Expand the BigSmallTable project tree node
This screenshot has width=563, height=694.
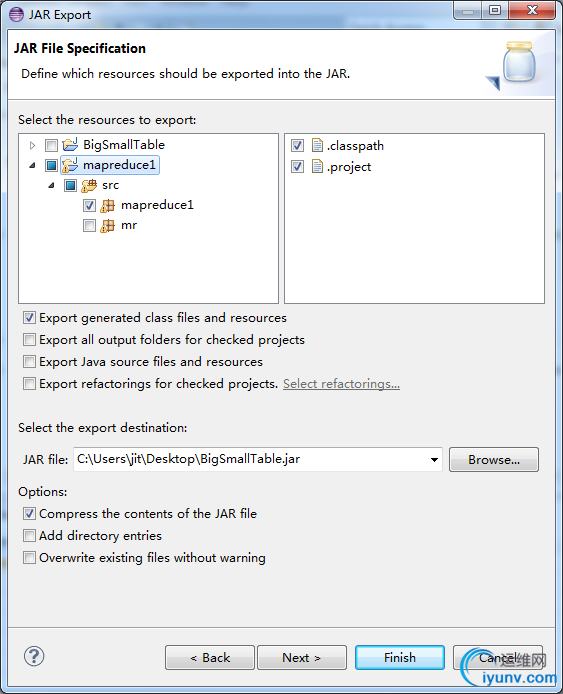32,145
